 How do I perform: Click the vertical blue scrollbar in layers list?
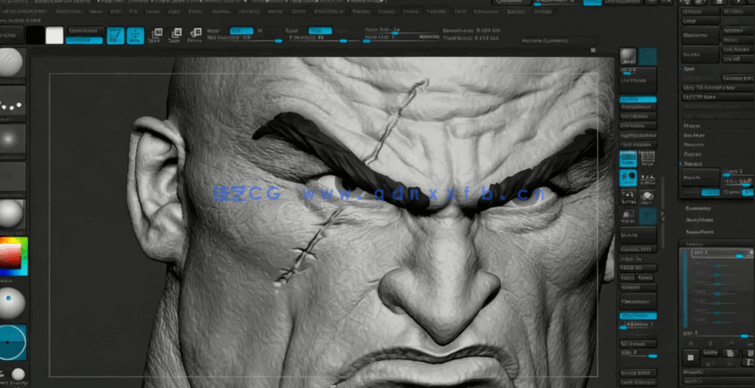(686, 288)
